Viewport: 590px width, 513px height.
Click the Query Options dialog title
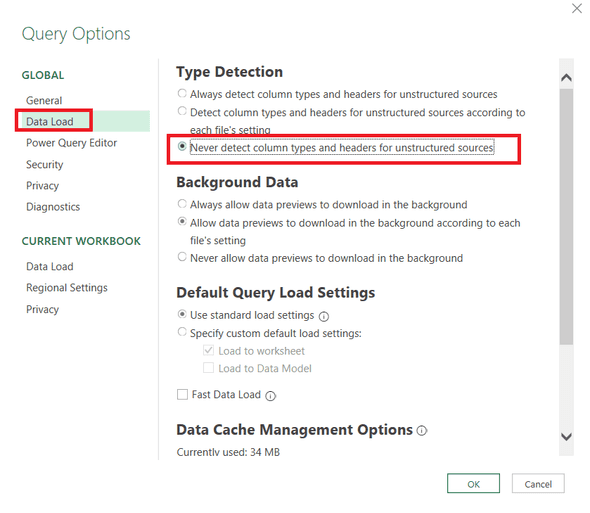[x=76, y=34]
